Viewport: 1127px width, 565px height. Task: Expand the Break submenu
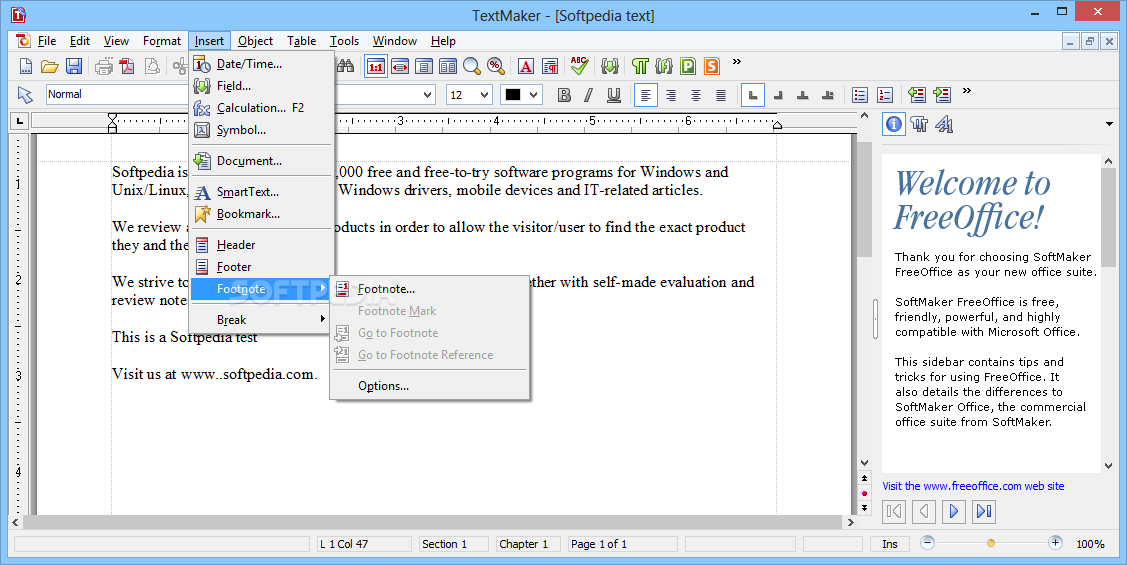(x=262, y=320)
